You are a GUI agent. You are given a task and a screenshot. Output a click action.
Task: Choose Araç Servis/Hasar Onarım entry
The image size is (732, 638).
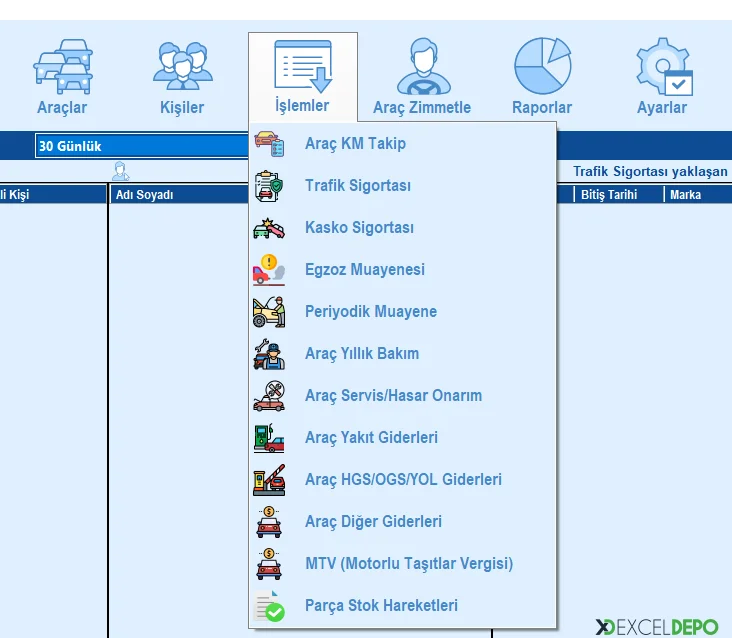pos(393,396)
